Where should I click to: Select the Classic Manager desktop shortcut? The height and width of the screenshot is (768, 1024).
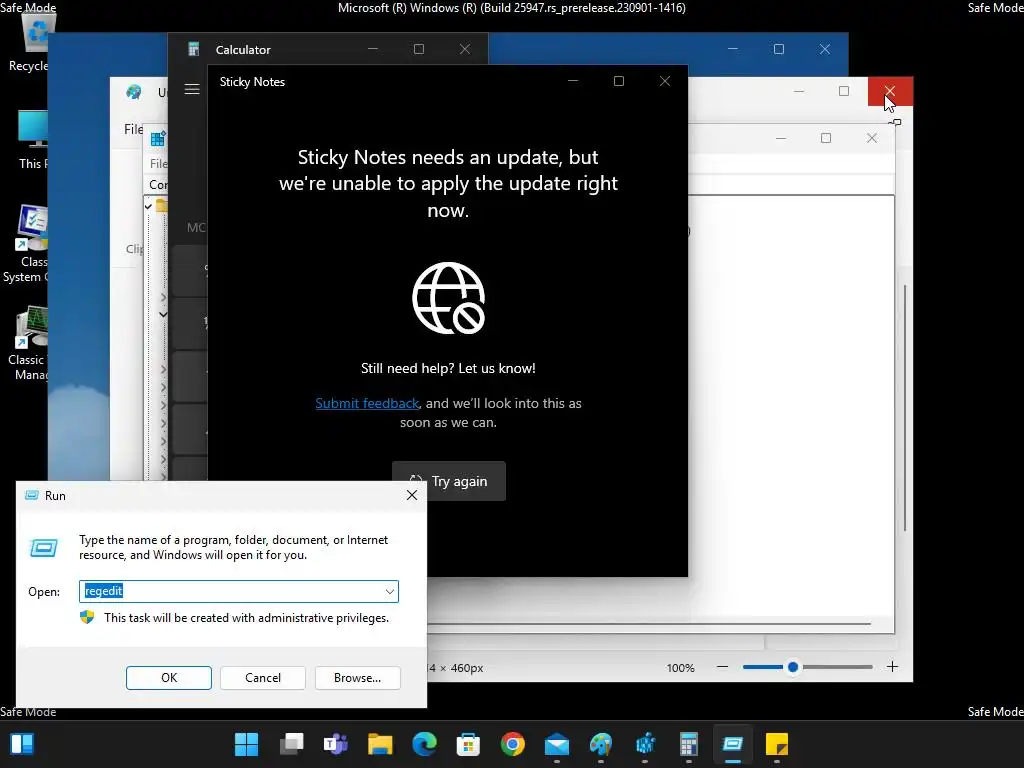pos(29,343)
